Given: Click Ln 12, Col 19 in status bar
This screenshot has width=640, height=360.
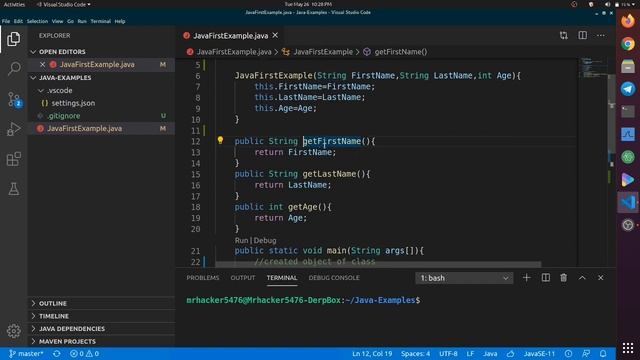Looking at the screenshot, I should click(x=372, y=353).
